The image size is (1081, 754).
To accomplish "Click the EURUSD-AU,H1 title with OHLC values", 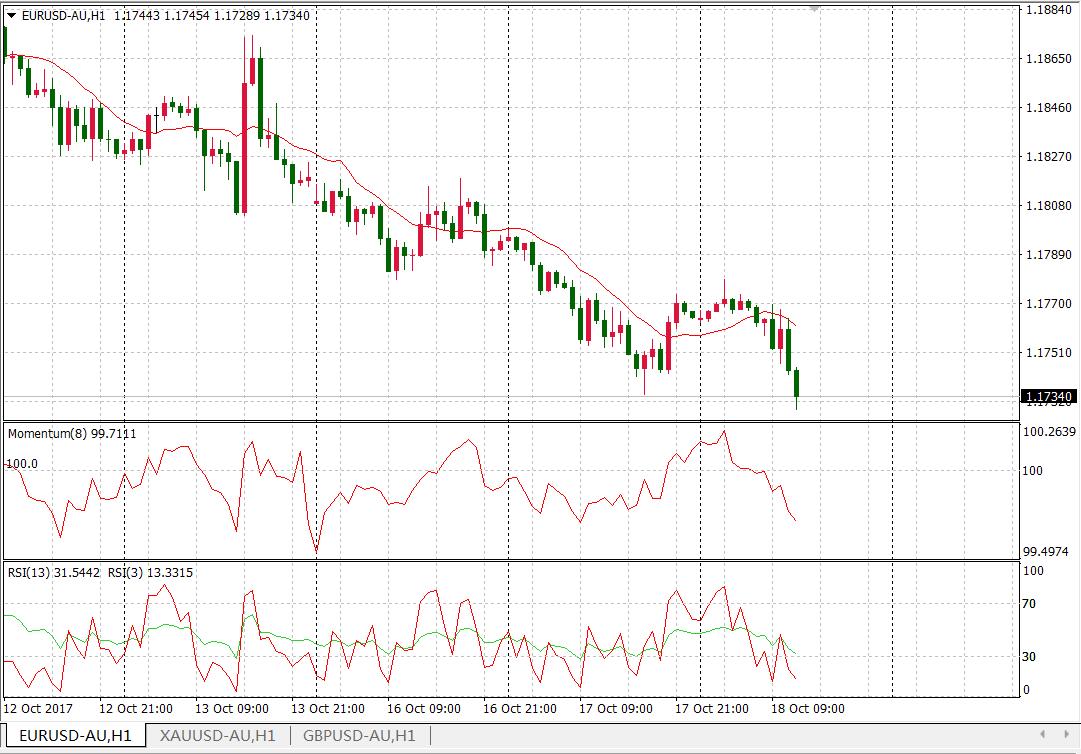I will [x=165, y=15].
